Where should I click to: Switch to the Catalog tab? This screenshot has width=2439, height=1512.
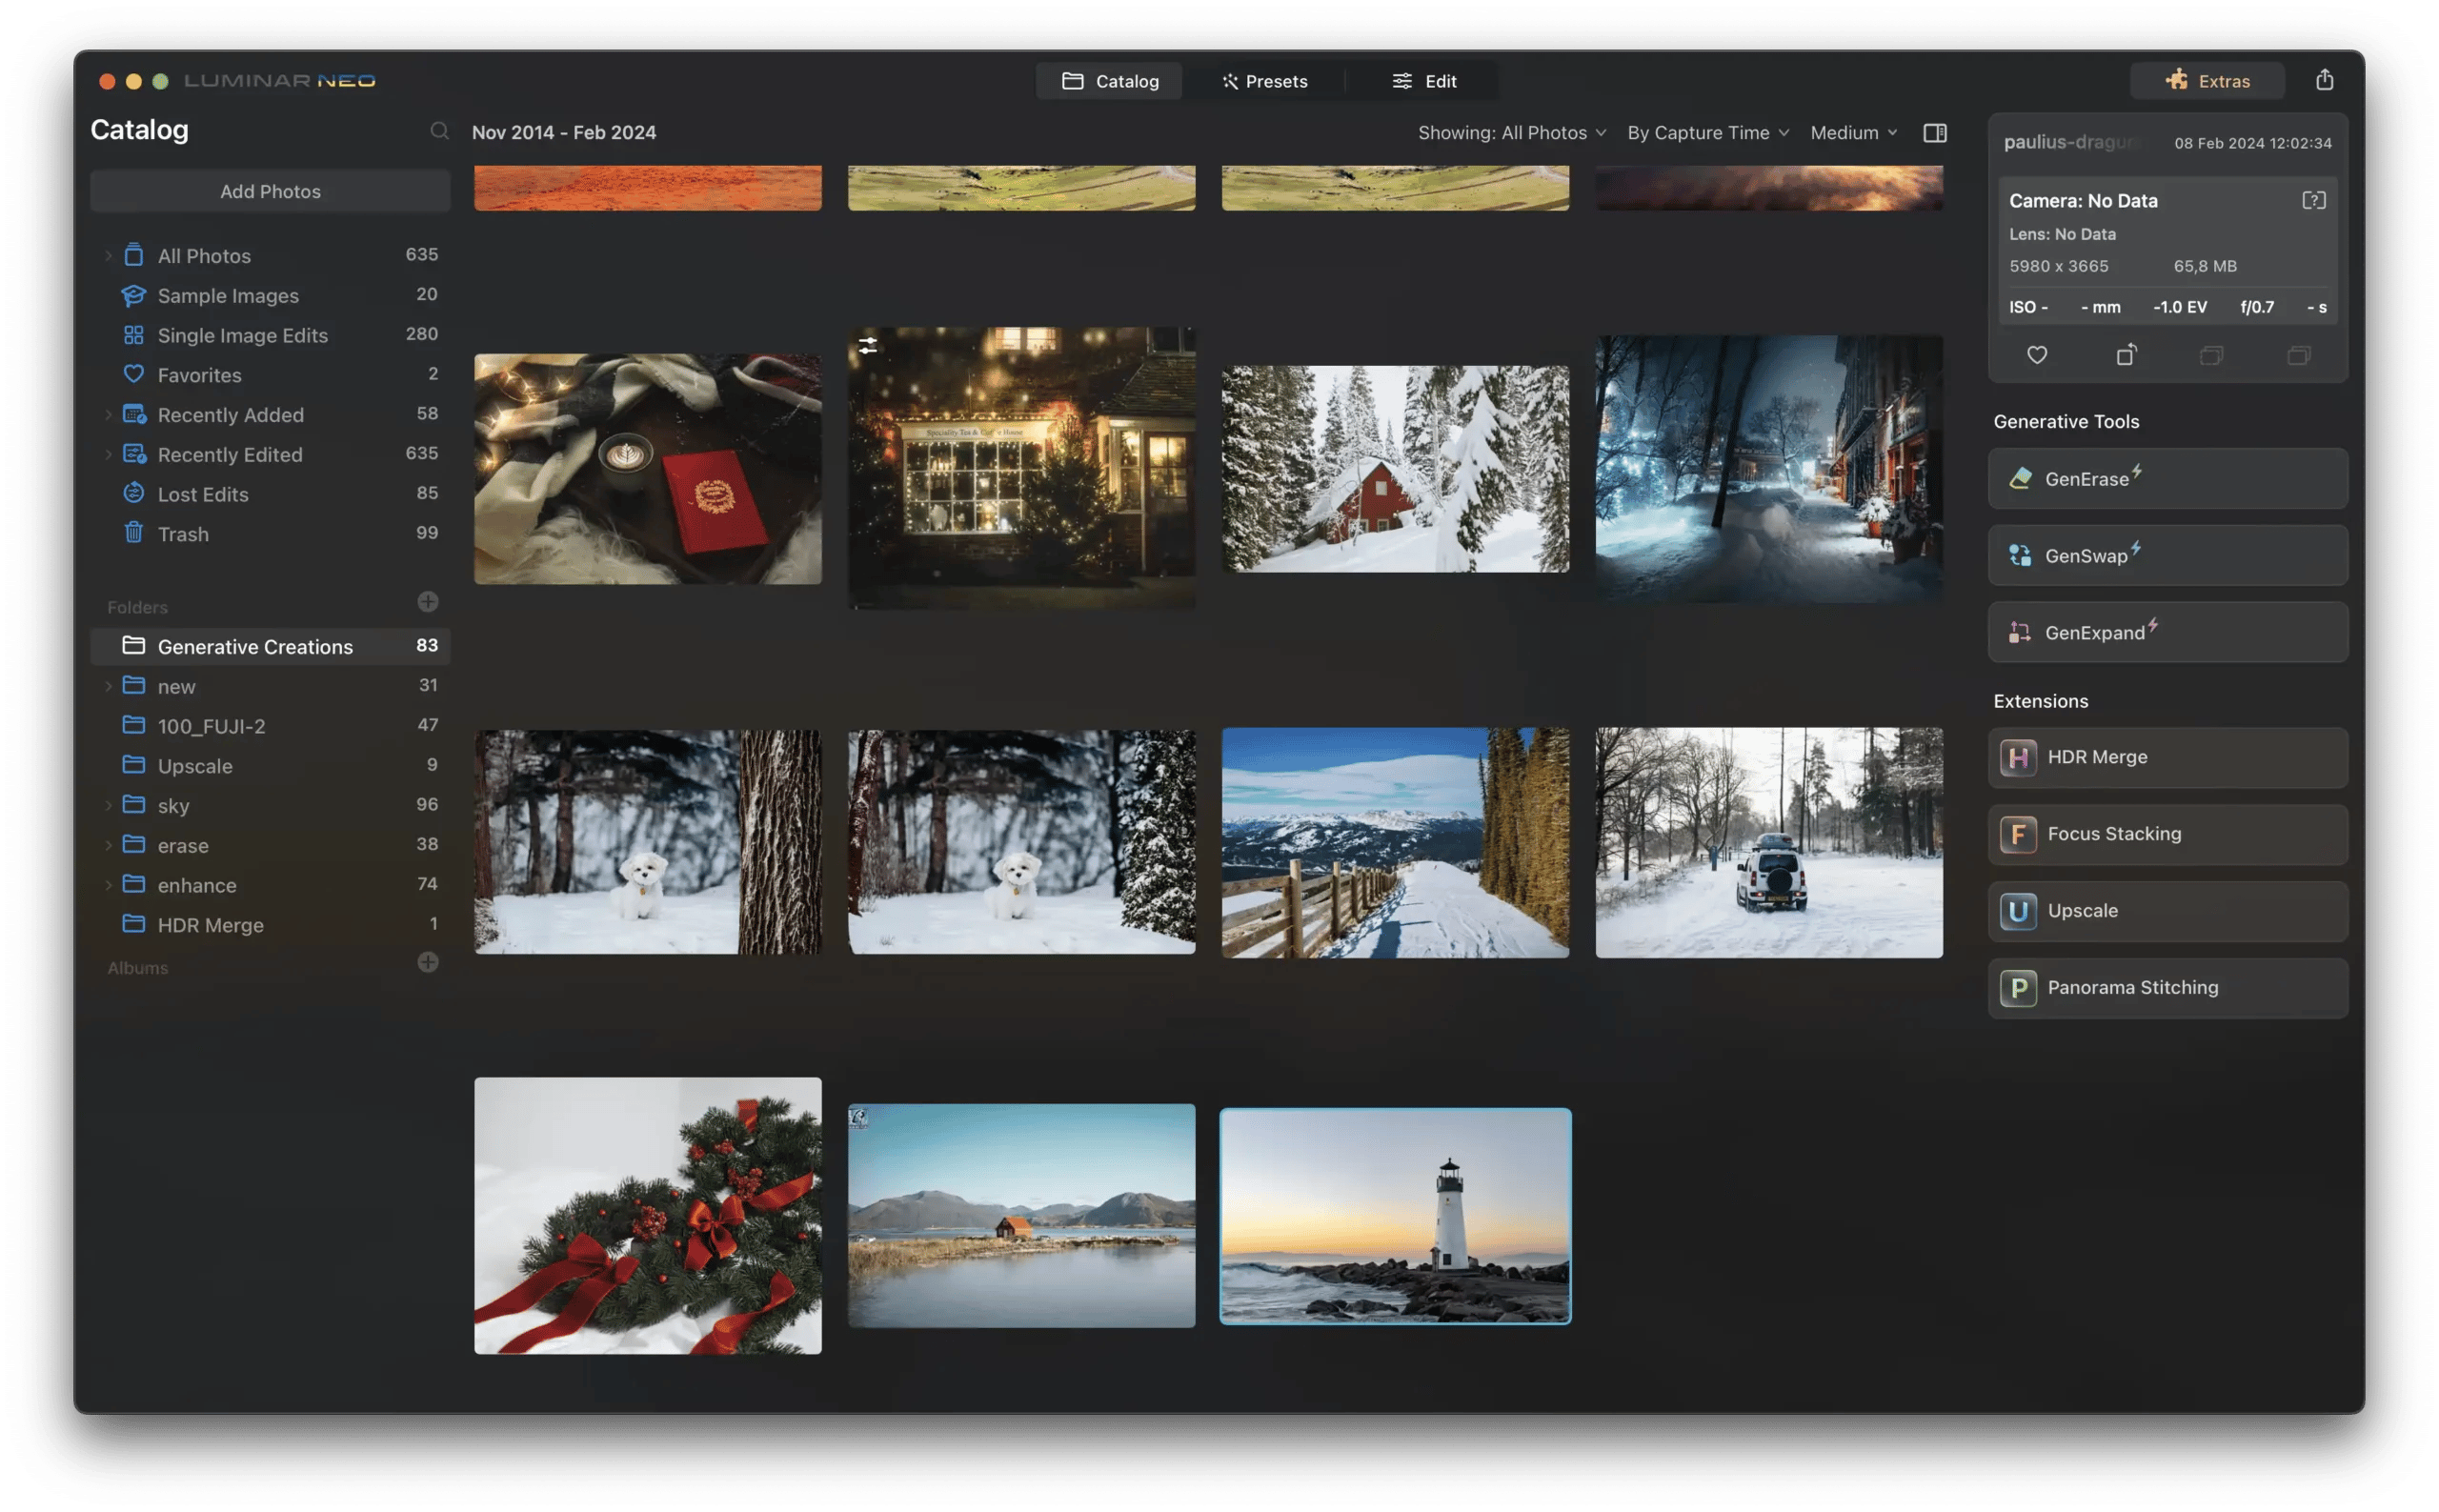(1109, 81)
